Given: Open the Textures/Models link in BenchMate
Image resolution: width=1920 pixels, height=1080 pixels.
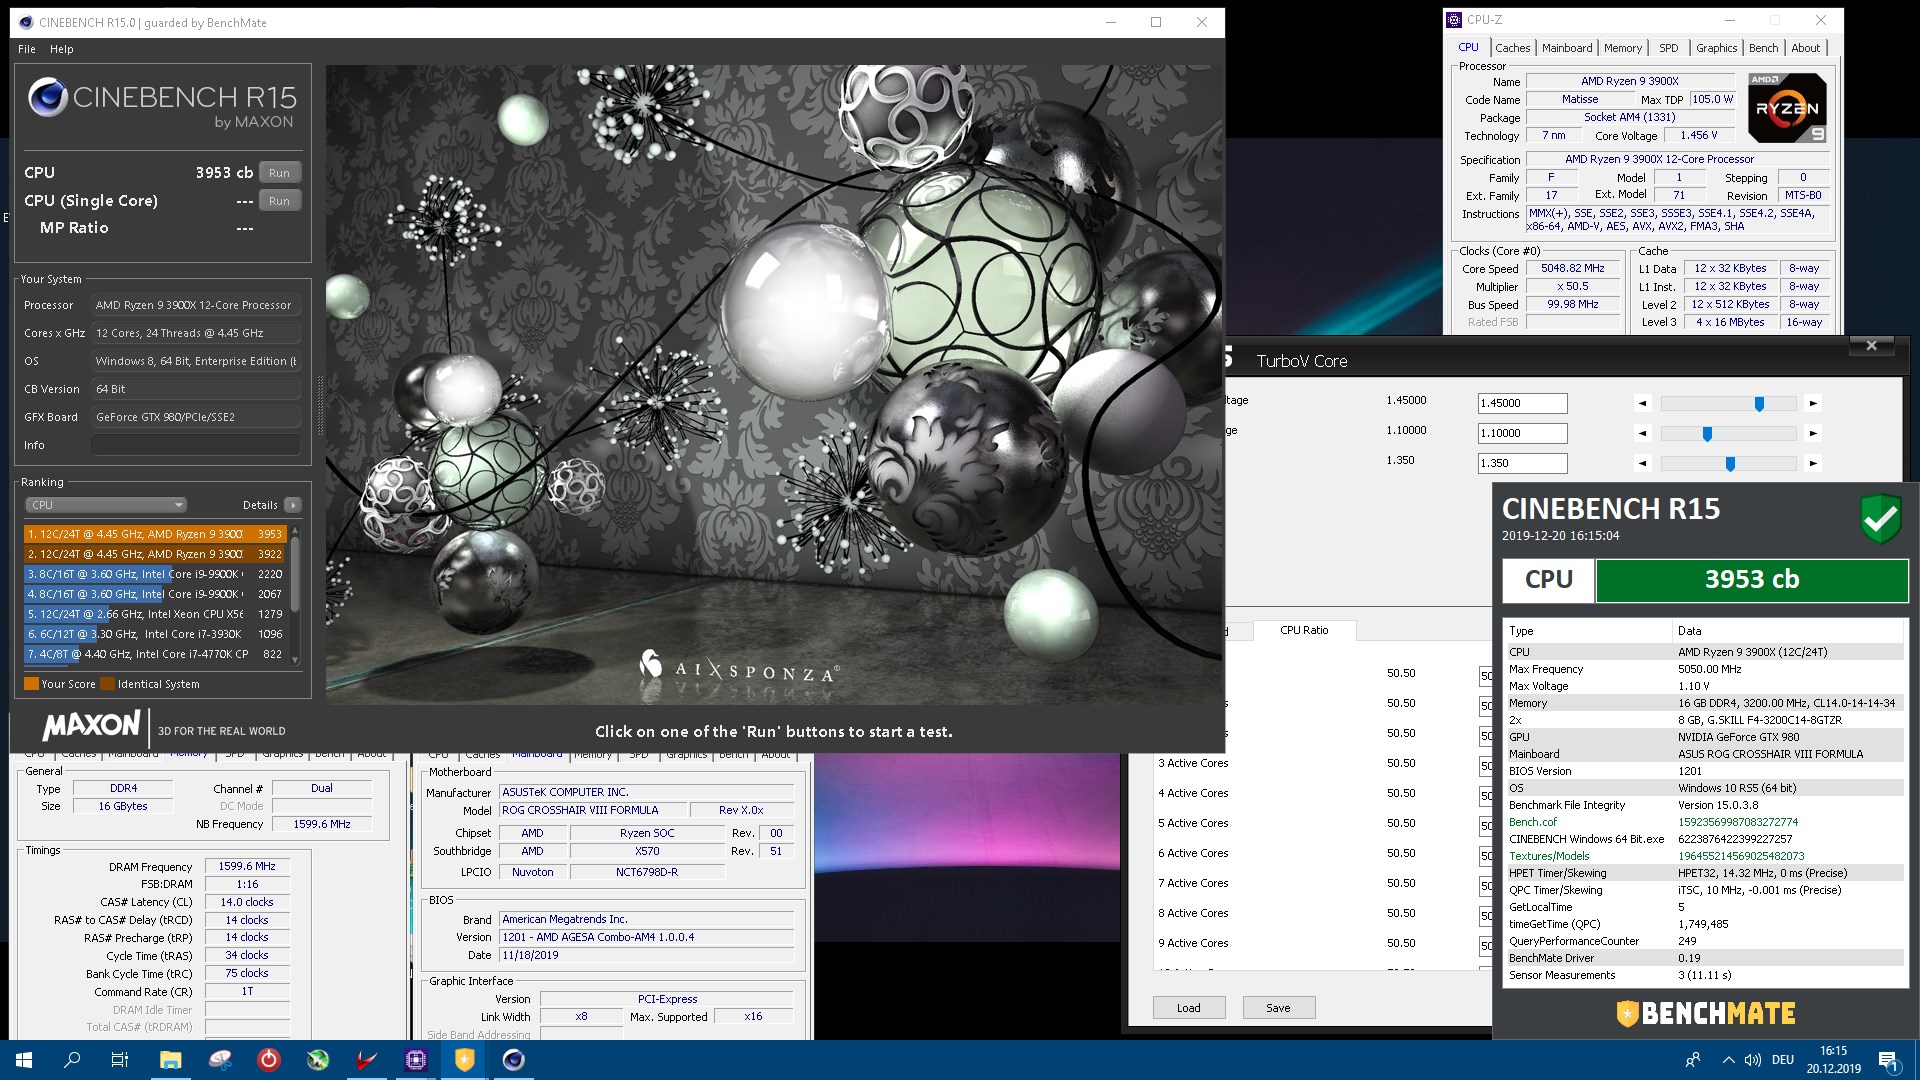Looking at the screenshot, I should [1549, 856].
